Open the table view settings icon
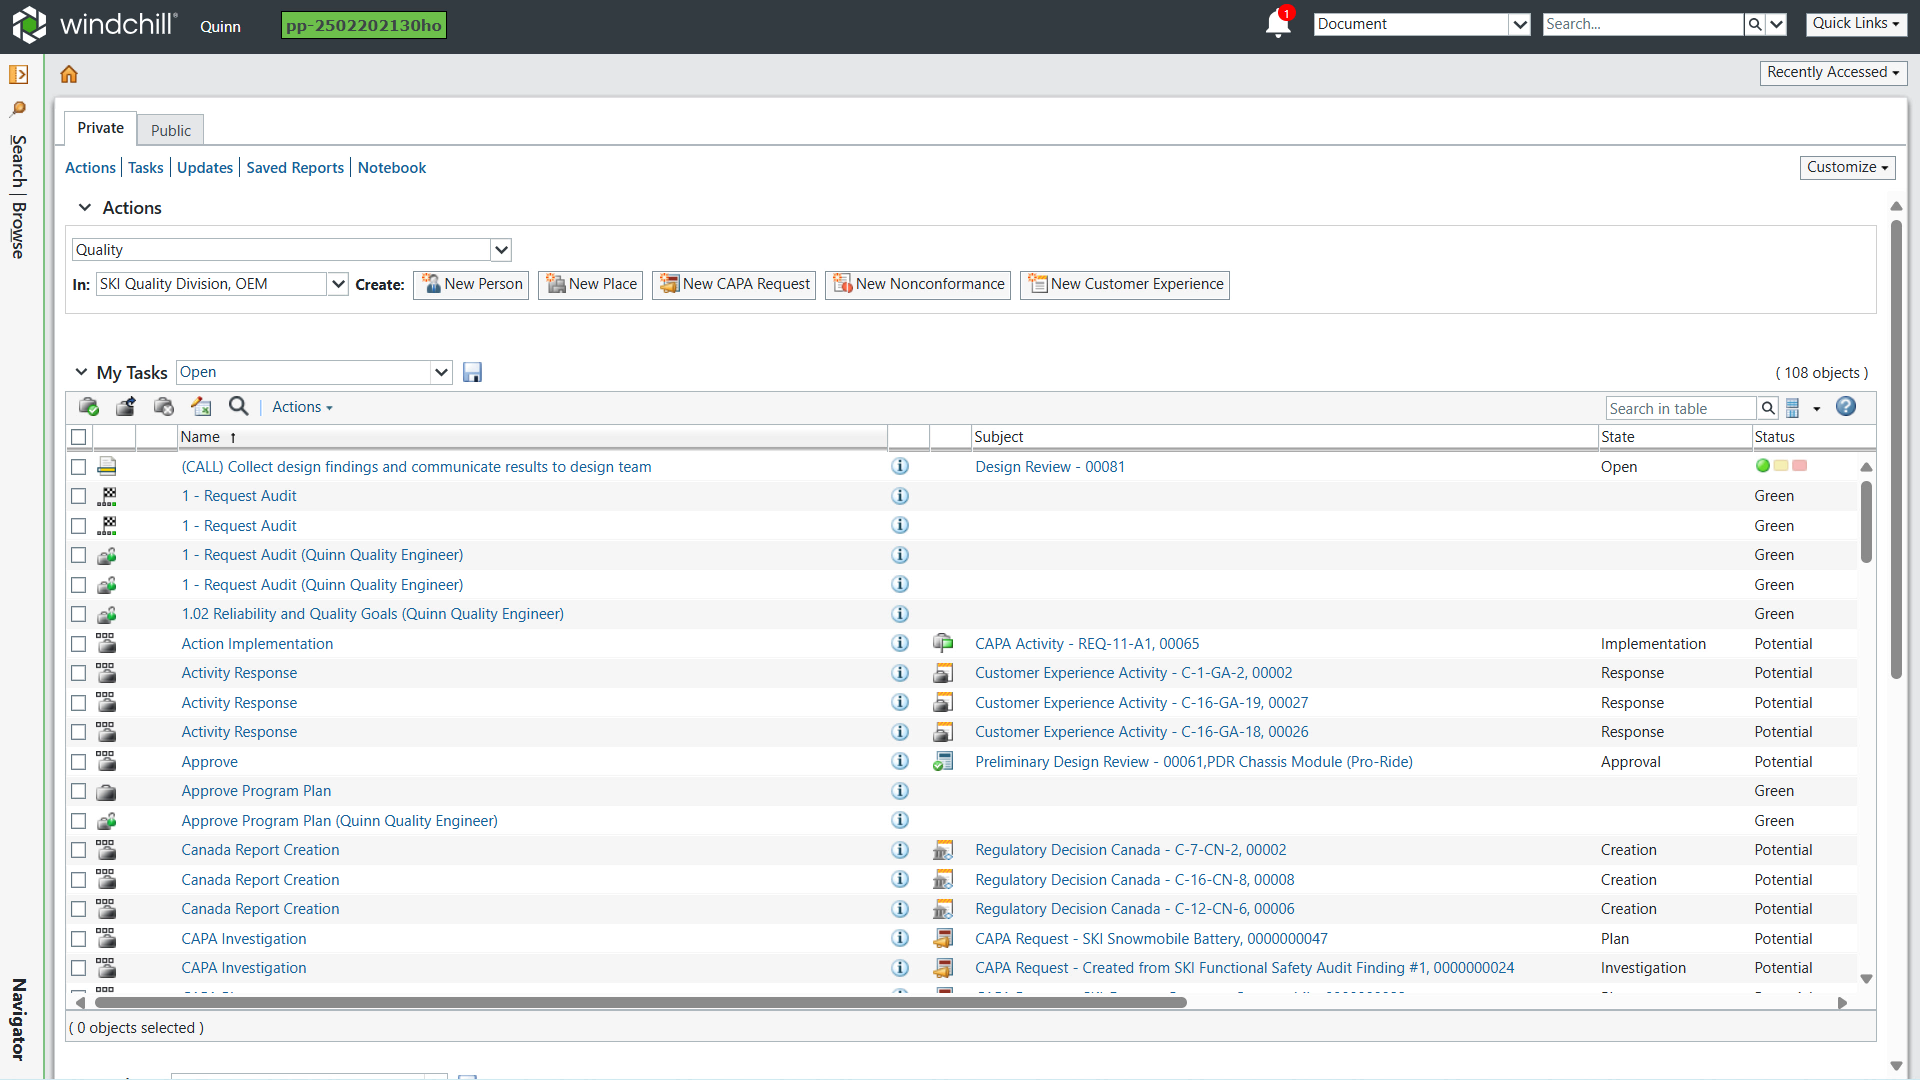The image size is (1920, 1080). click(1793, 408)
